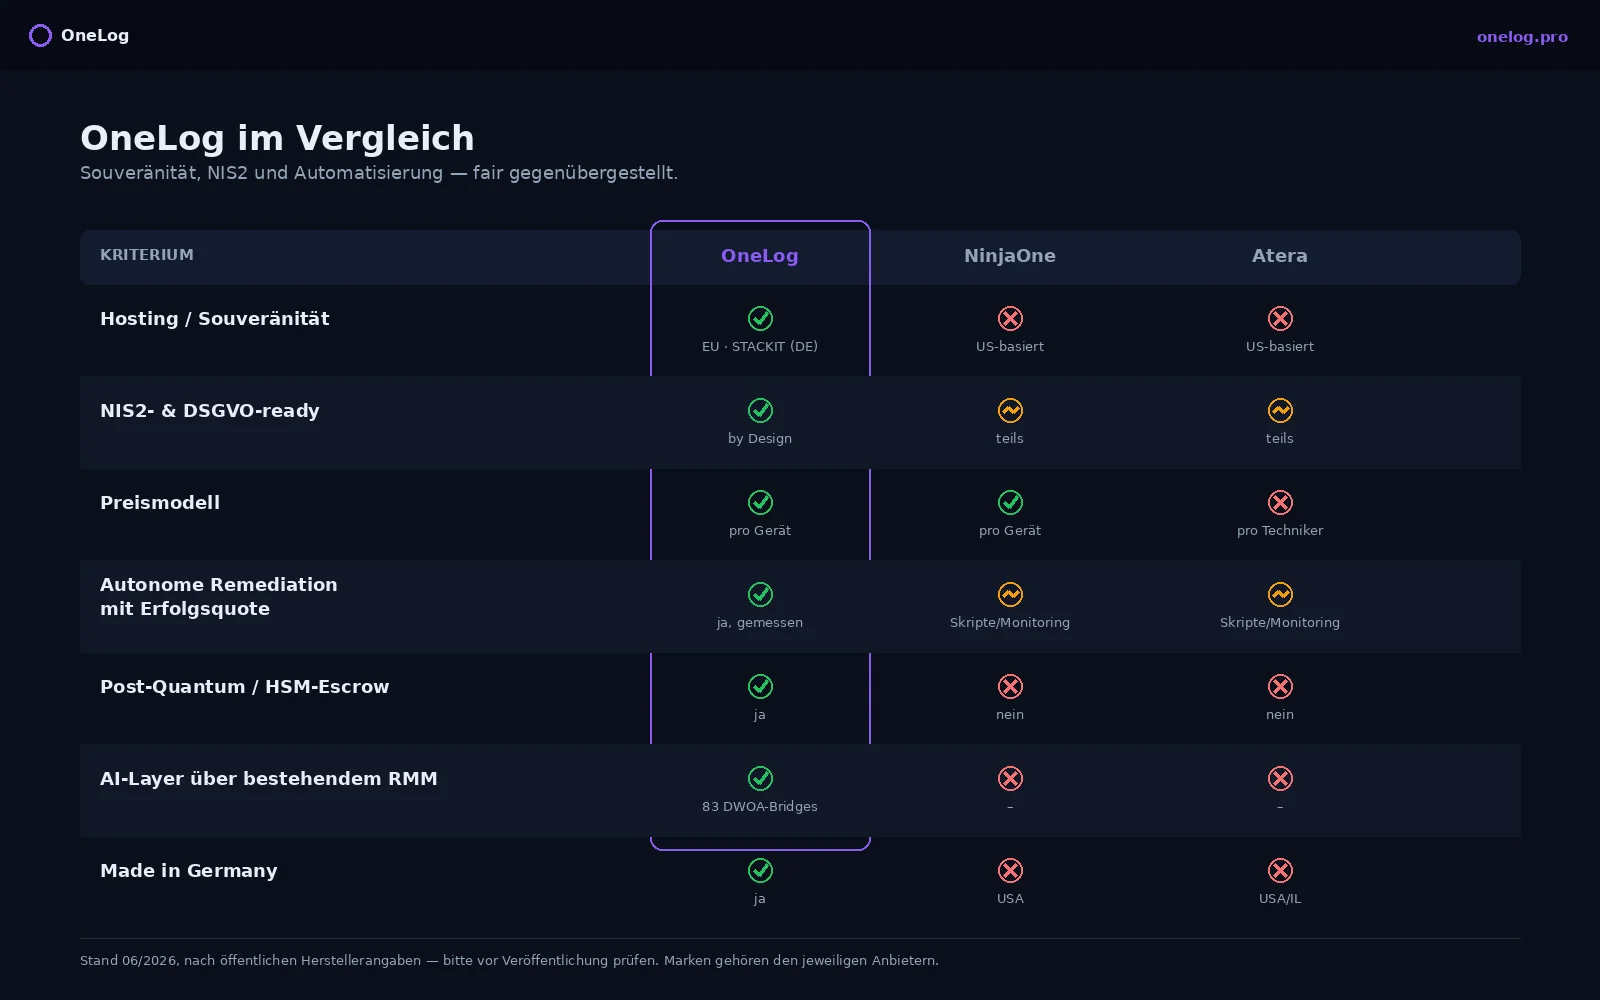This screenshot has height=1000, width=1600.
Task: Click the '83 DWOA-Bridges' caption
Action: (760, 807)
